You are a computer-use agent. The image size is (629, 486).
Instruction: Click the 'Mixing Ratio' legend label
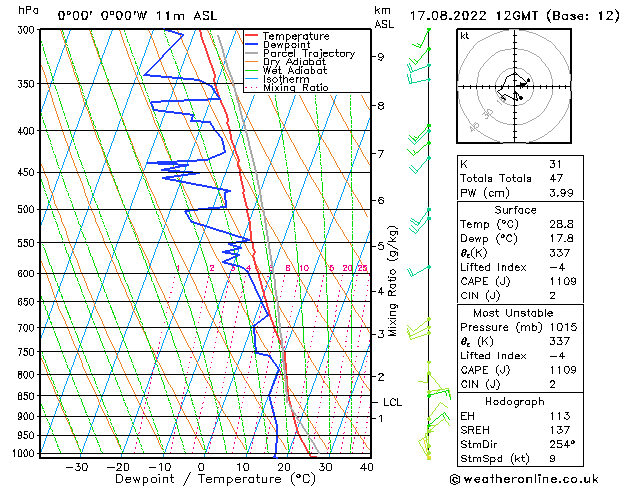tap(296, 87)
